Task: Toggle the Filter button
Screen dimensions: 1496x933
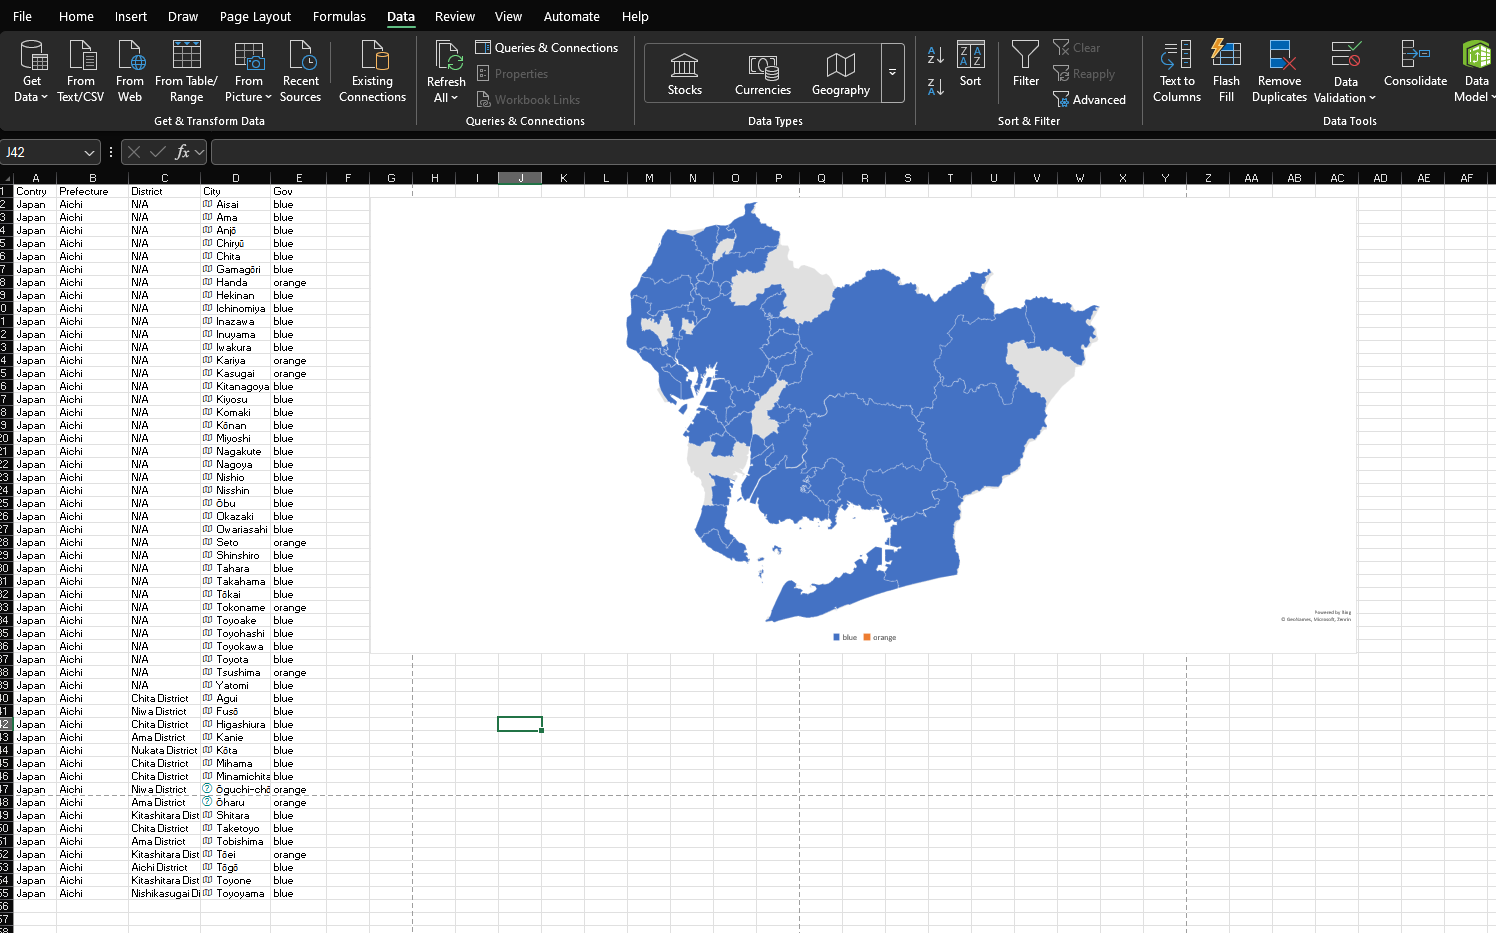Action: tap(1026, 64)
